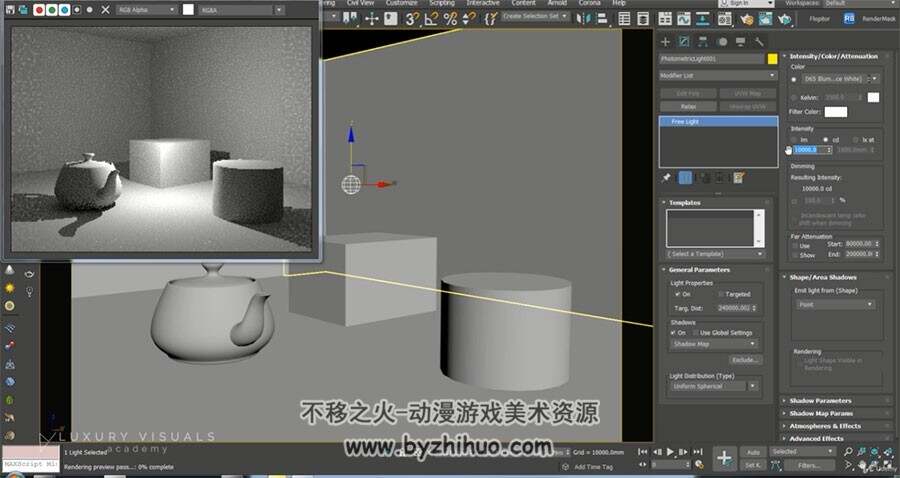Open Create Selection Set dropdown
Image resolution: width=900 pixels, height=478 pixels.
(x=535, y=17)
